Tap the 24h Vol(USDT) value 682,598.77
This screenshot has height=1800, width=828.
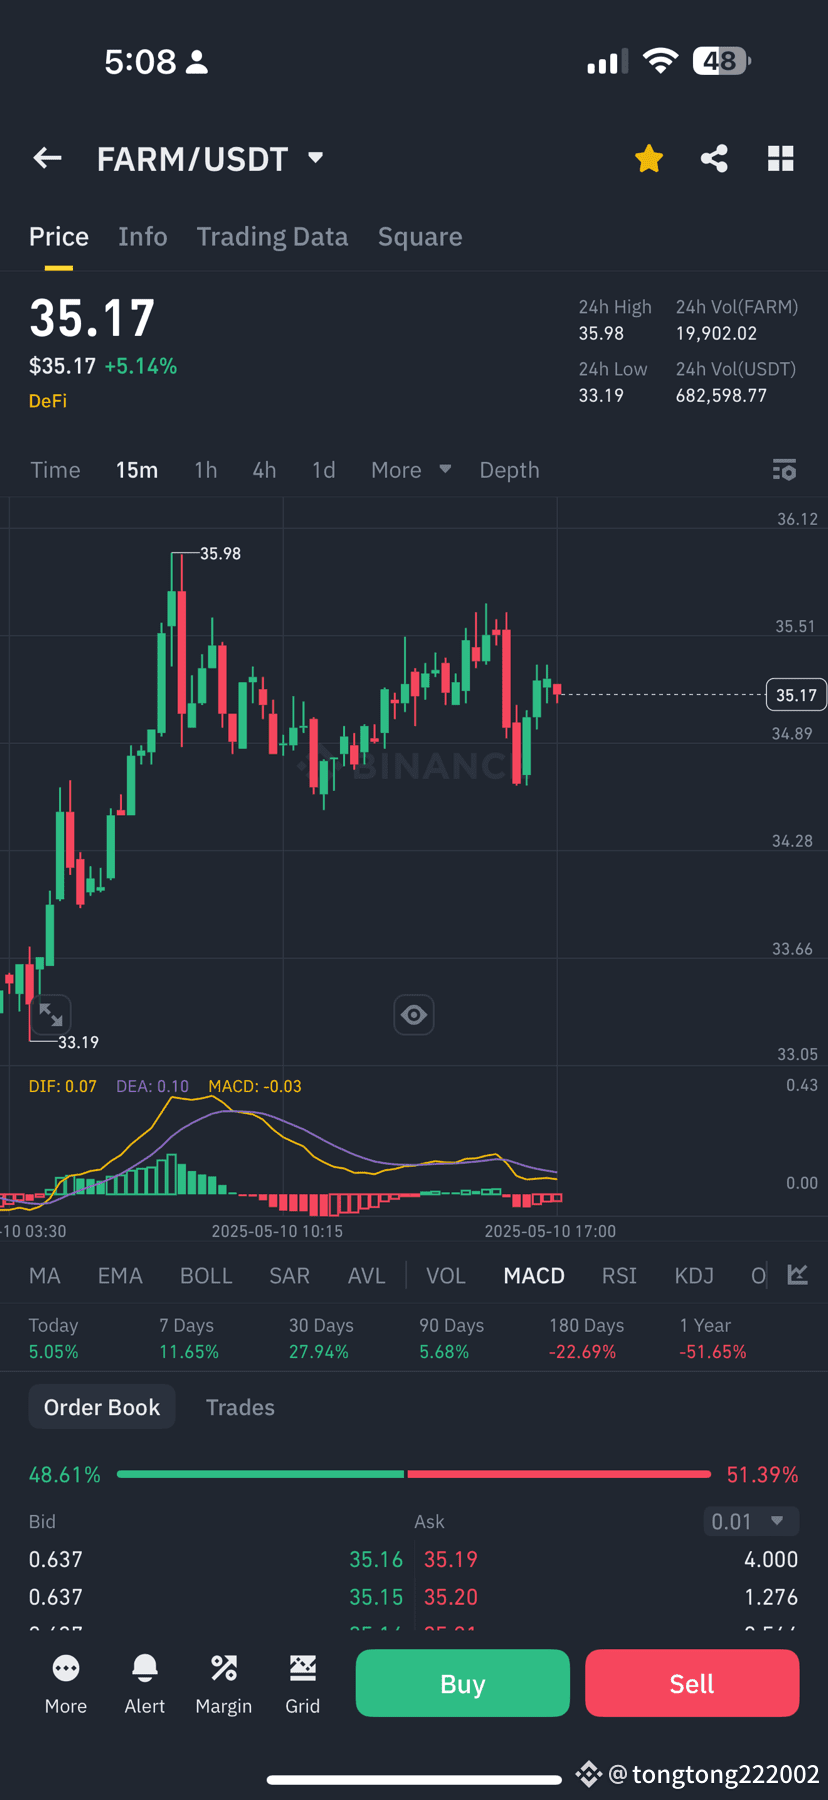click(x=721, y=395)
